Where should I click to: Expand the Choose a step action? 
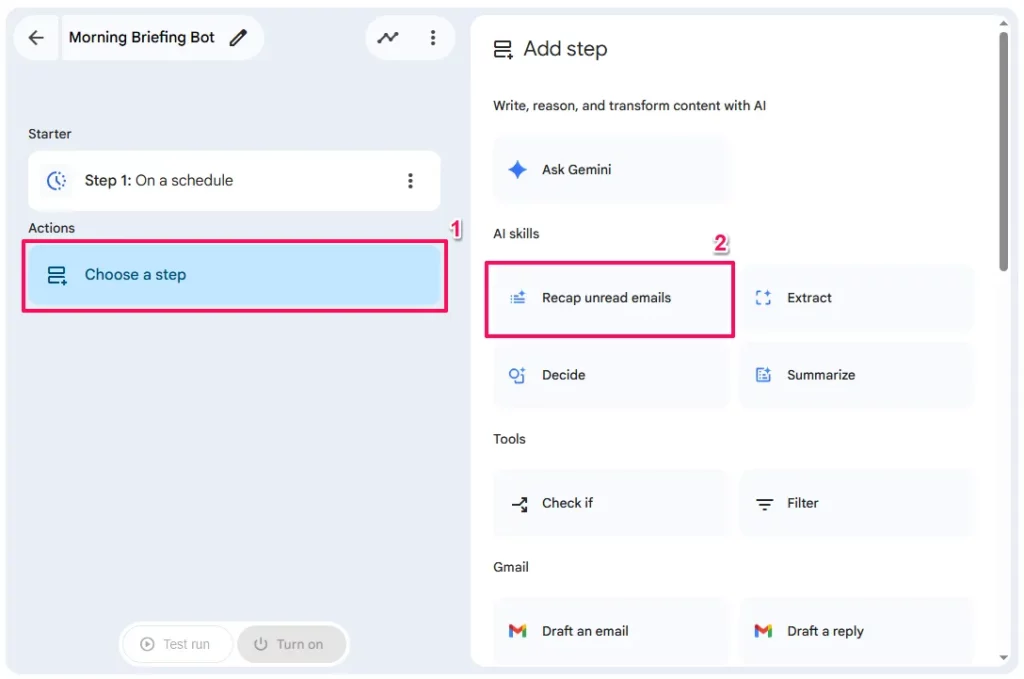[x=234, y=274]
